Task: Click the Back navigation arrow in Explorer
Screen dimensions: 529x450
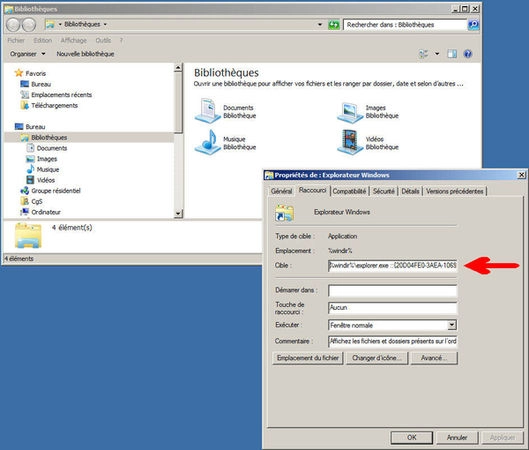Action: [x=13, y=25]
